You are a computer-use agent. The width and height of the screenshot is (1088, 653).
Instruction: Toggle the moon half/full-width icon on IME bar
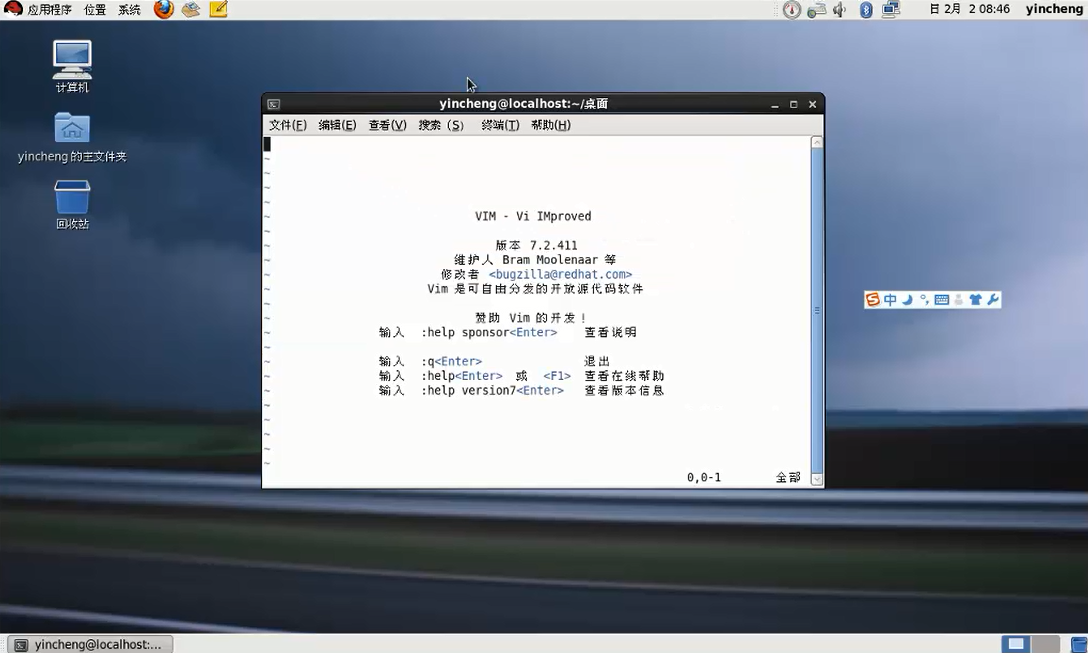click(907, 299)
